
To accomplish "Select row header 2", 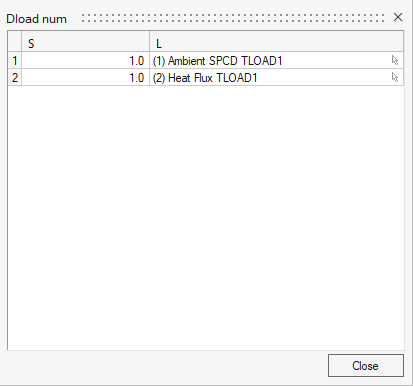I will [15, 77].
